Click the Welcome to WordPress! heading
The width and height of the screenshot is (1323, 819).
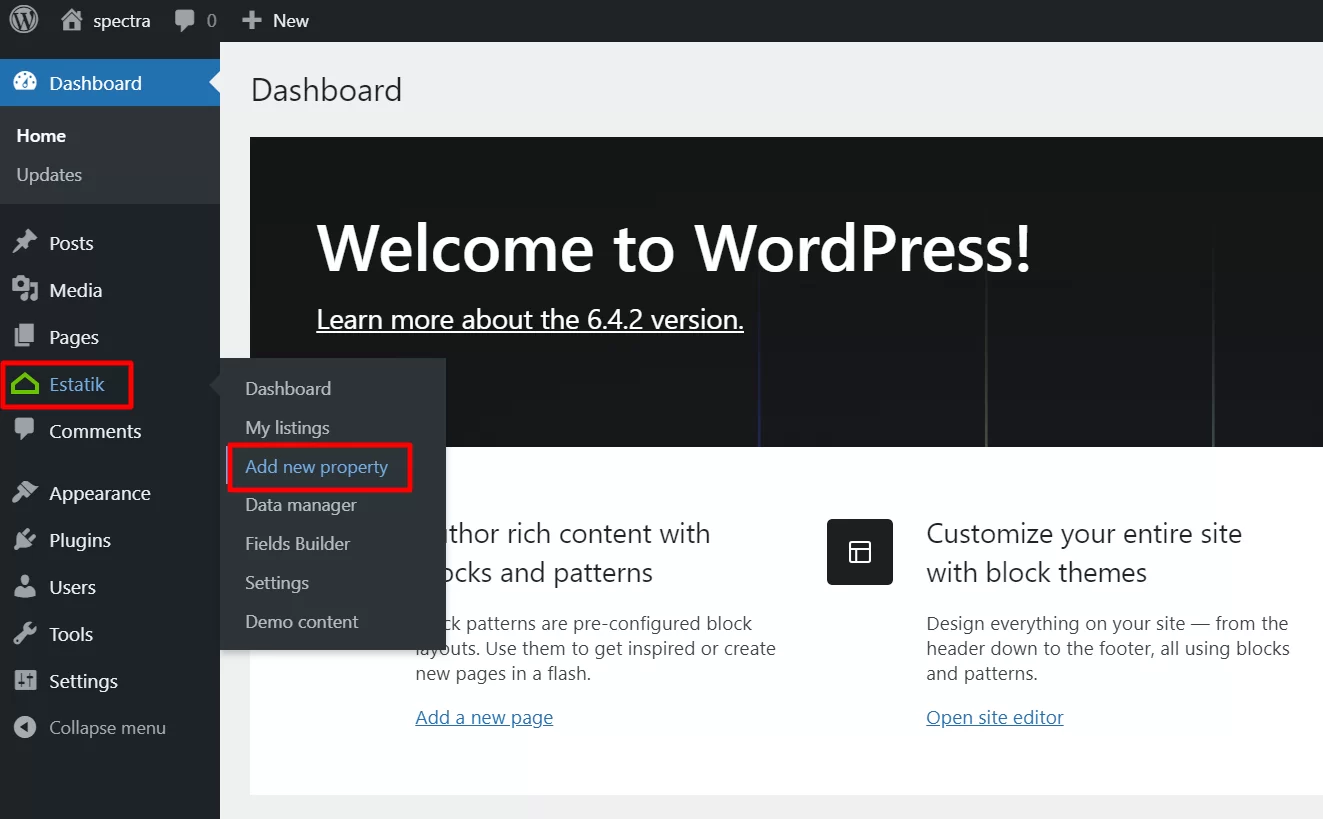click(674, 247)
